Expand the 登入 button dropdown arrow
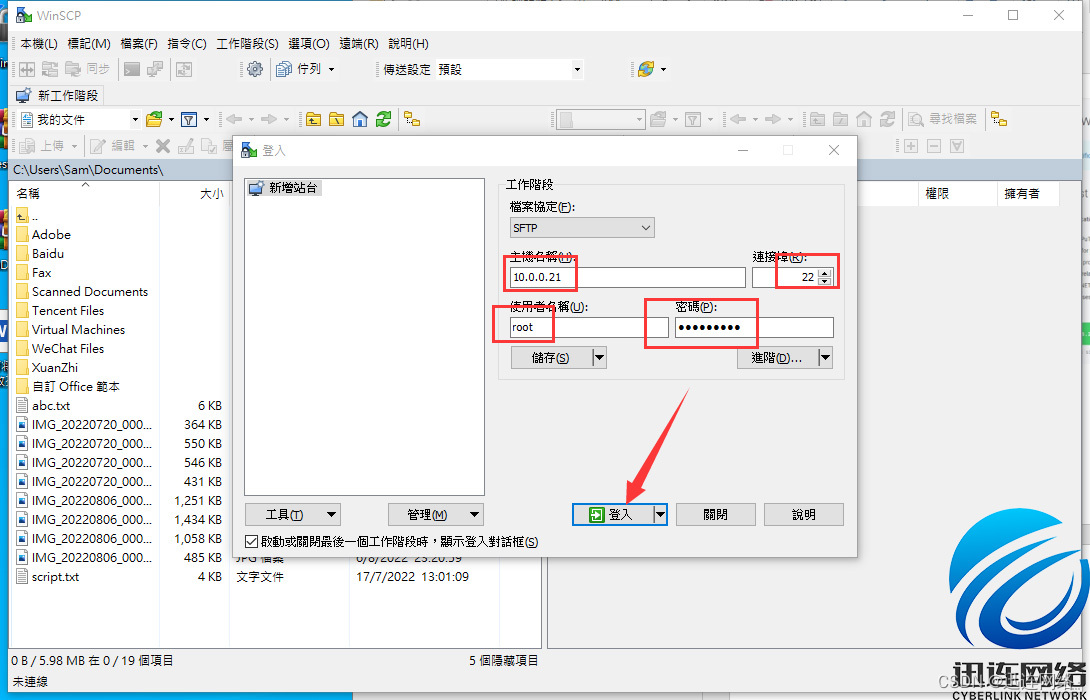 tap(660, 515)
